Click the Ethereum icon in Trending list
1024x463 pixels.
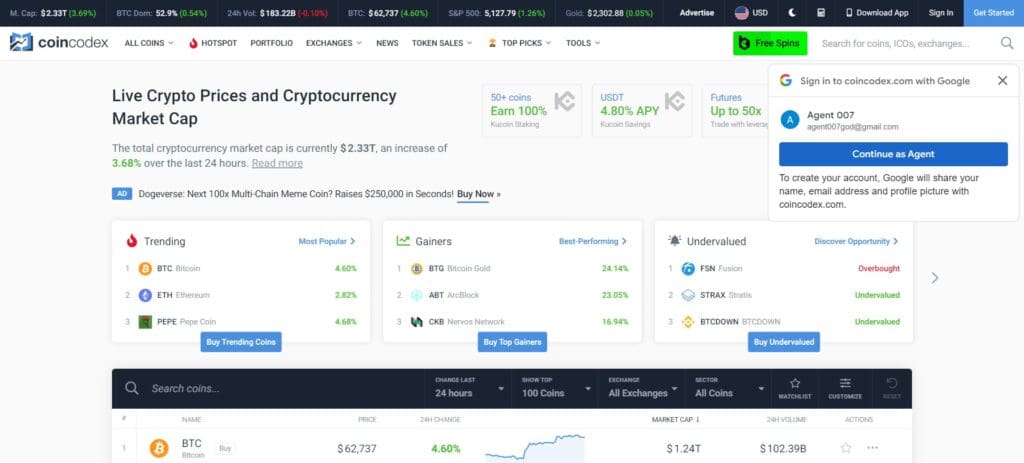[145, 295]
